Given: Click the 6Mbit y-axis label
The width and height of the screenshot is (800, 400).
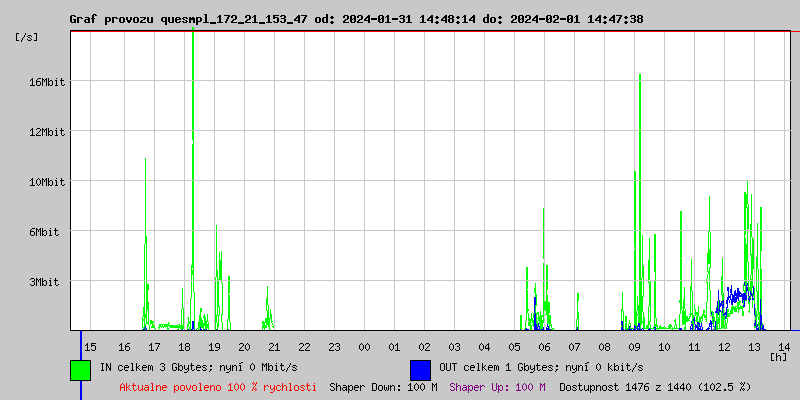Looking at the screenshot, I should click(44, 232).
